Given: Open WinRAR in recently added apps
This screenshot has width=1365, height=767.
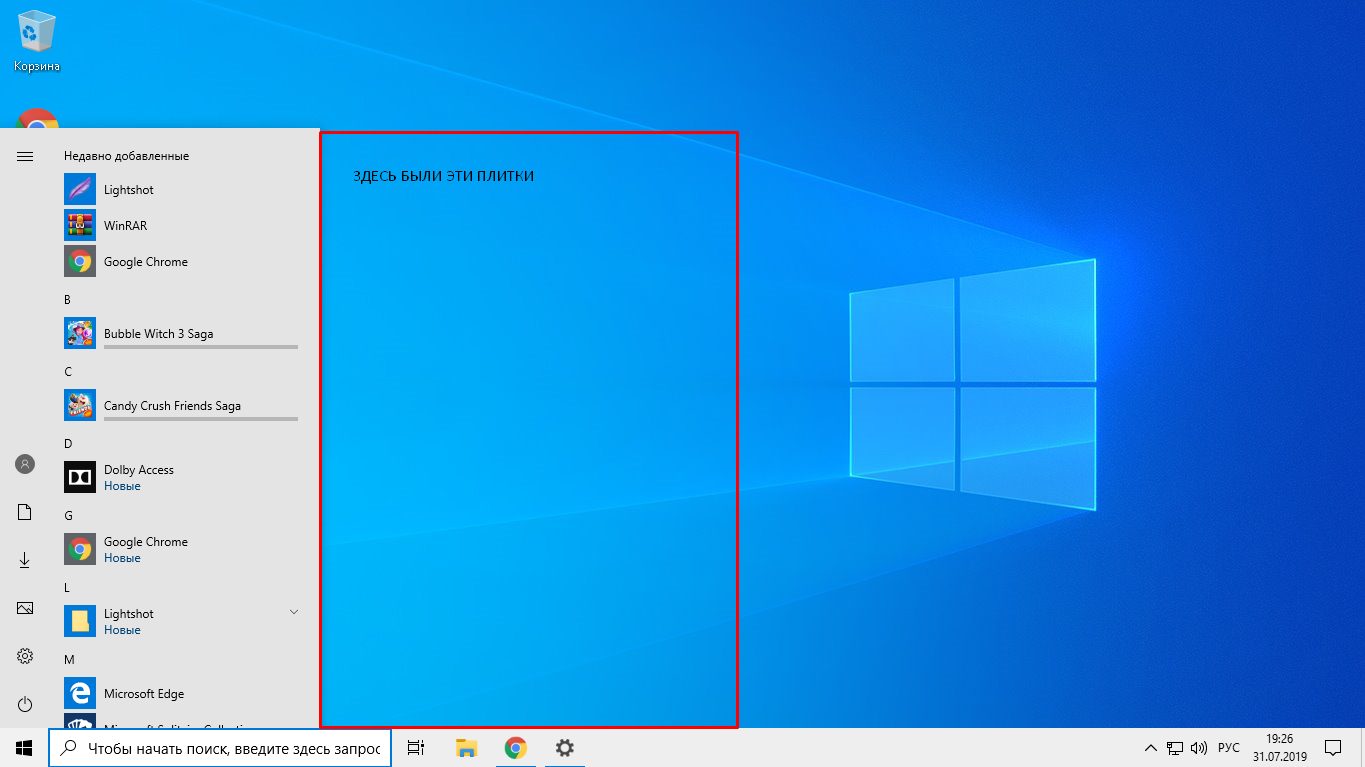Looking at the screenshot, I should point(182,226).
